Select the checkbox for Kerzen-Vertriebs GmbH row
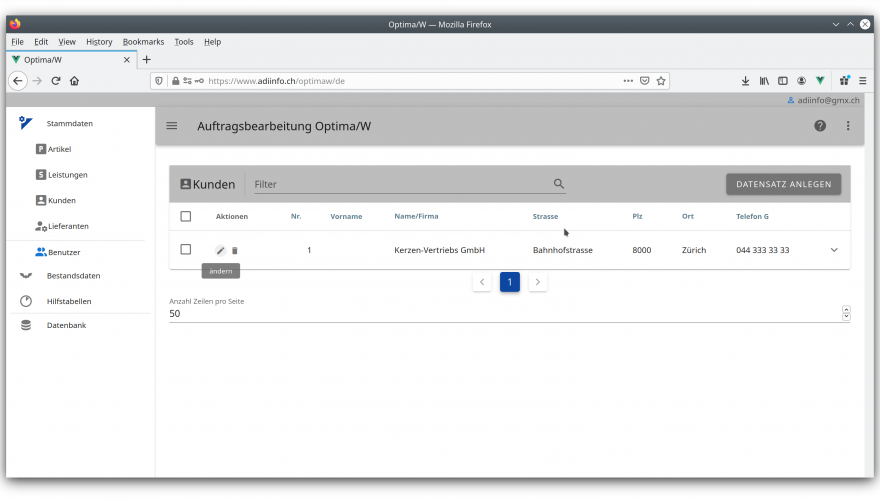The image size is (880, 500). [x=185, y=250]
